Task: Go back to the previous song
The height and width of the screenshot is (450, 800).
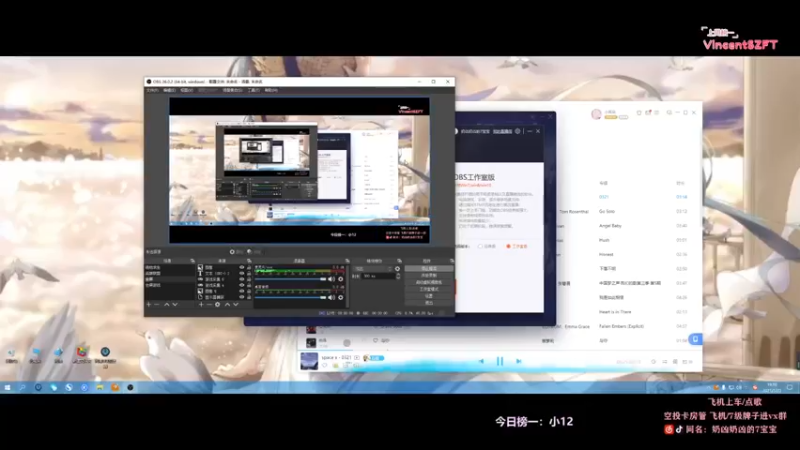Action: point(481,361)
